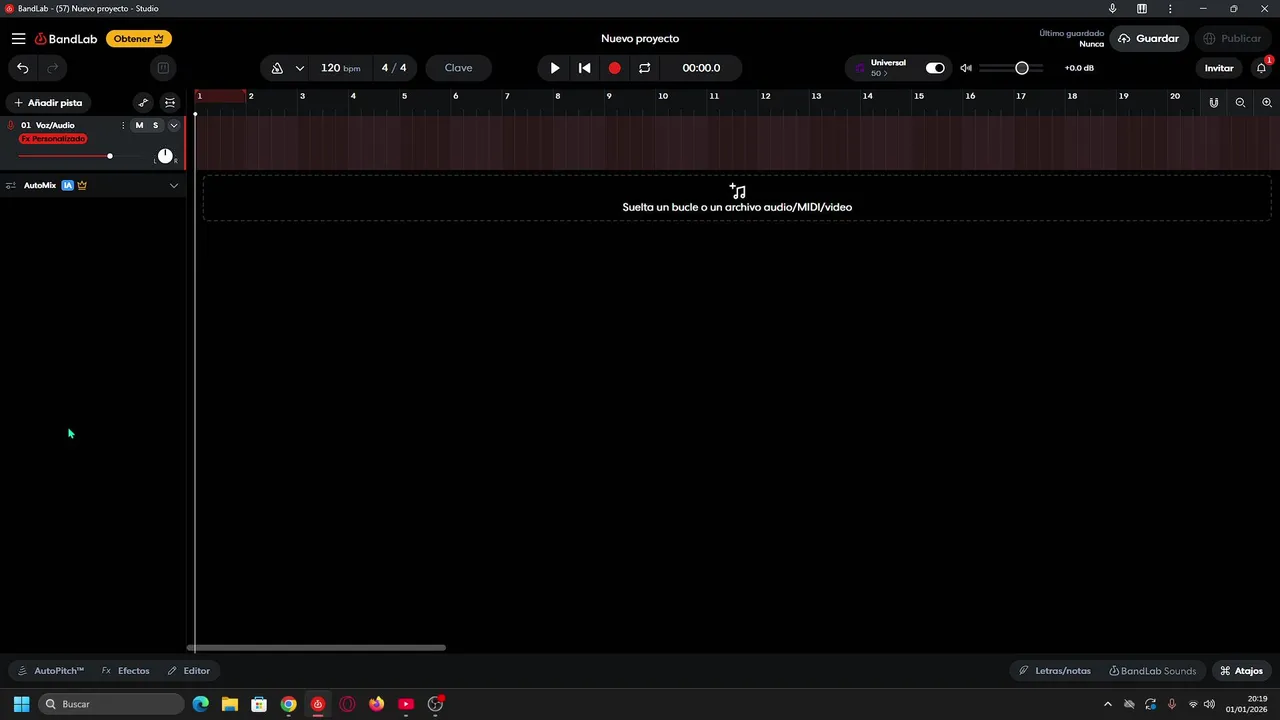Click the drop loop or file area

coord(737,198)
